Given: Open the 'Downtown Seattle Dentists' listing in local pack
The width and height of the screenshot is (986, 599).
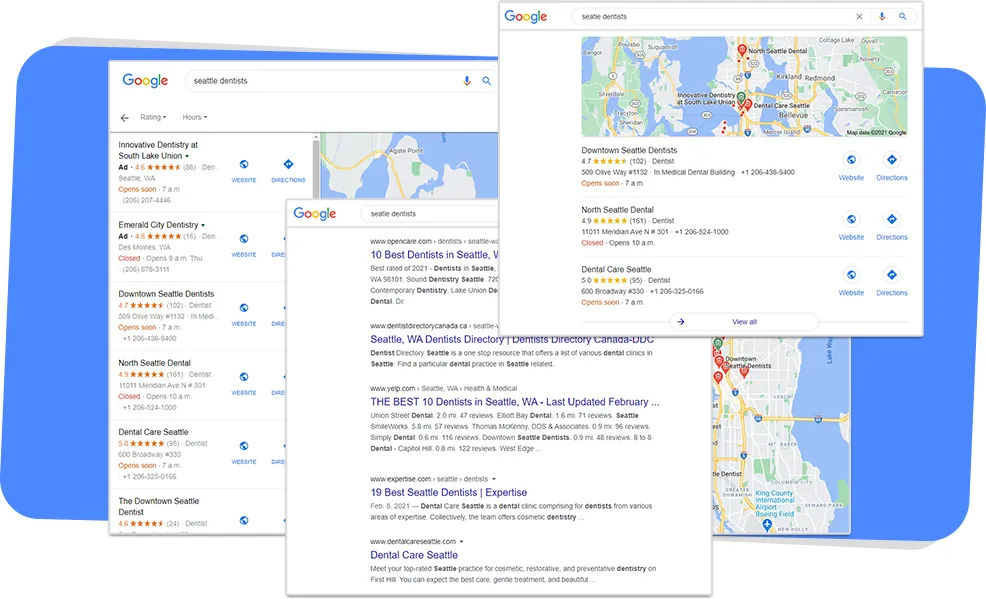Looking at the screenshot, I should pyautogui.click(x=629, y=151).
